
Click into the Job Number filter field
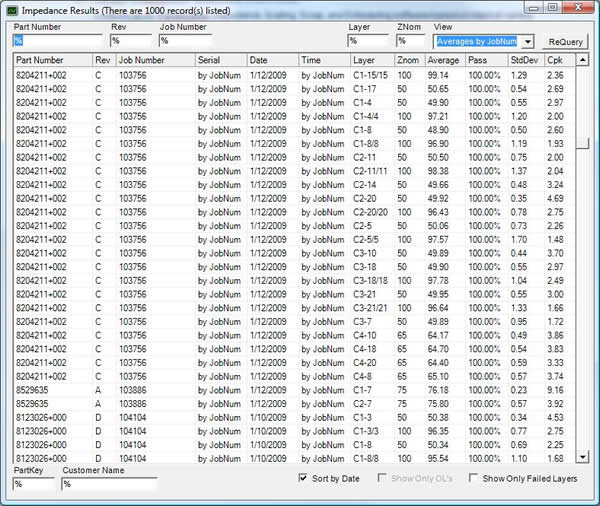click(x=186, y=41)
